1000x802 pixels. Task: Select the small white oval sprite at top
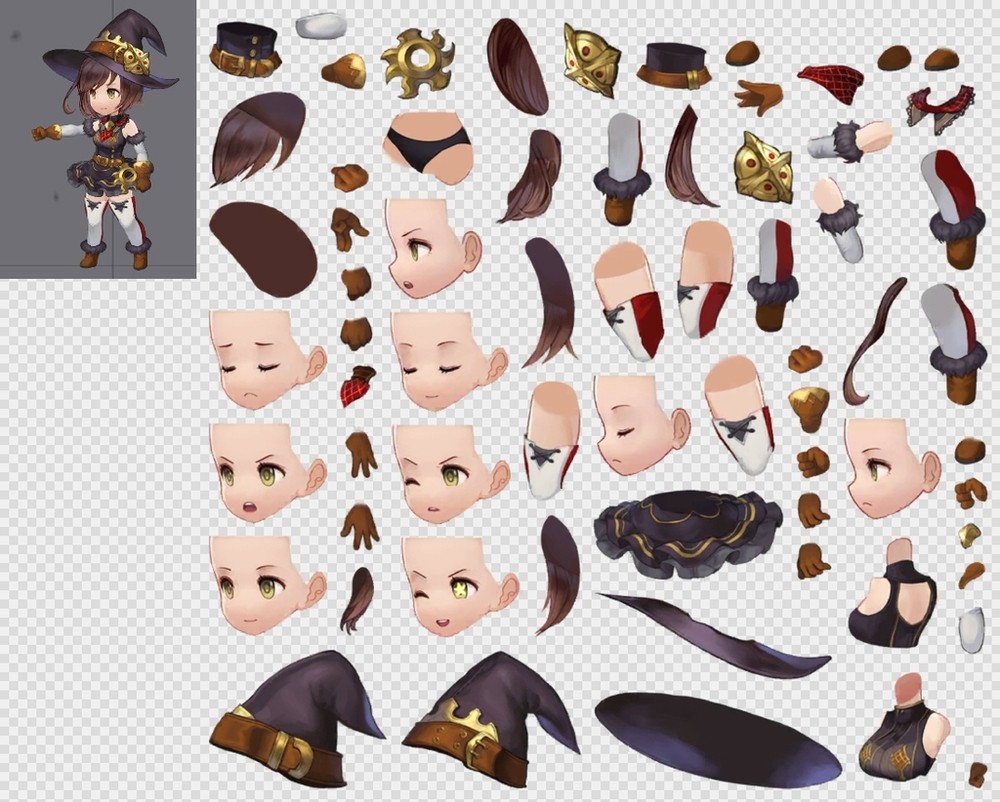pyautogui.click(x=321, y=25)
